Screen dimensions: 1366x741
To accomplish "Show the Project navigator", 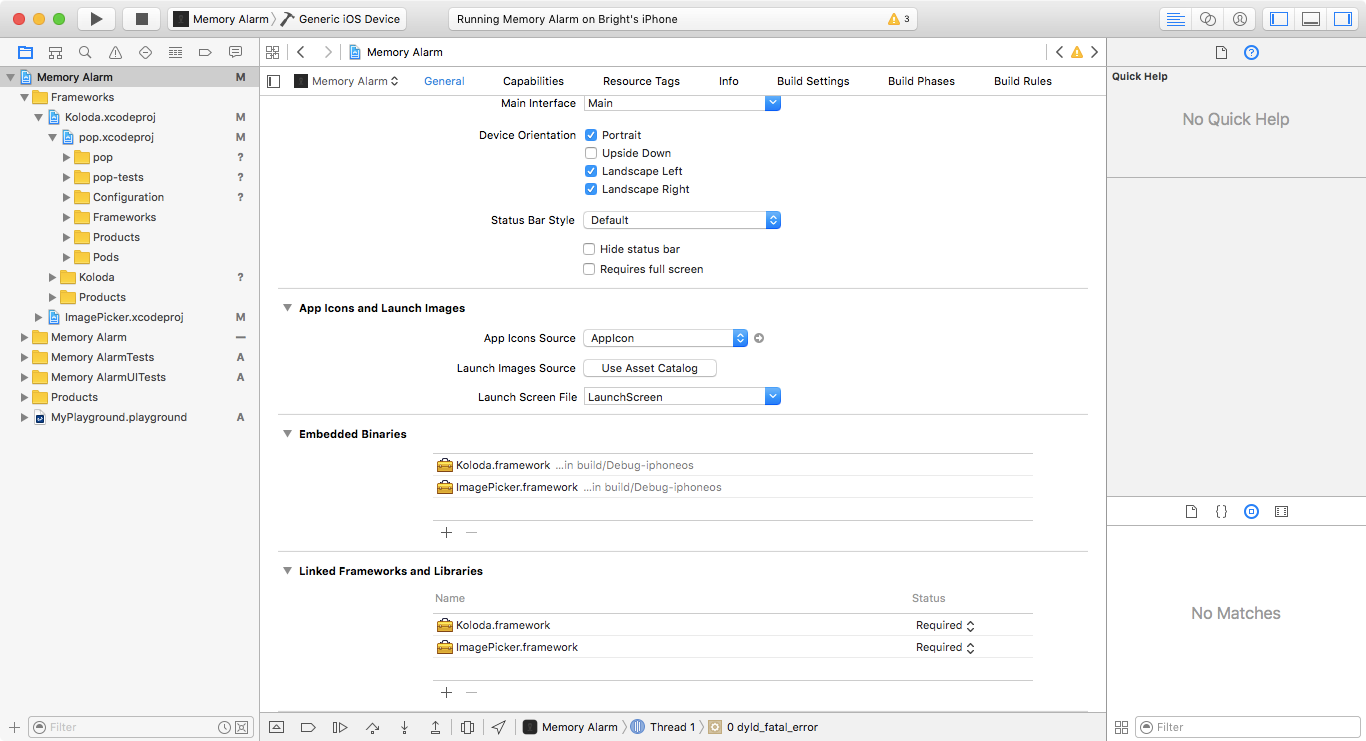I will point(25,52).
